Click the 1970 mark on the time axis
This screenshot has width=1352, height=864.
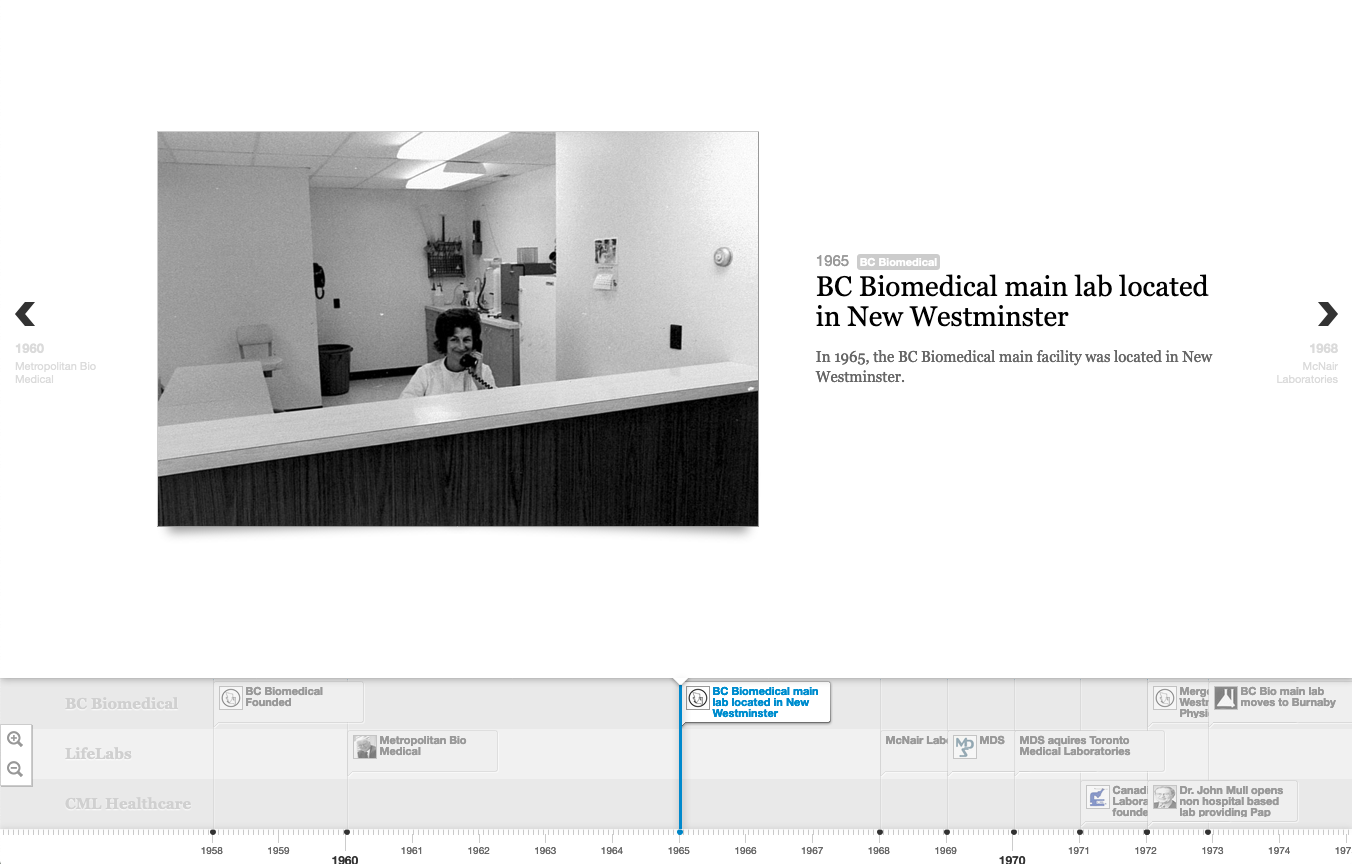(x=1012, y=858)
